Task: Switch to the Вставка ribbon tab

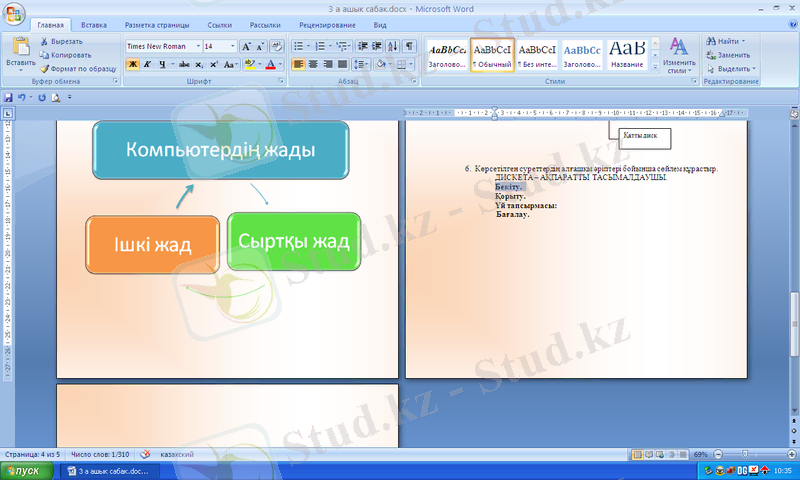Action: [x=94, y=23]
